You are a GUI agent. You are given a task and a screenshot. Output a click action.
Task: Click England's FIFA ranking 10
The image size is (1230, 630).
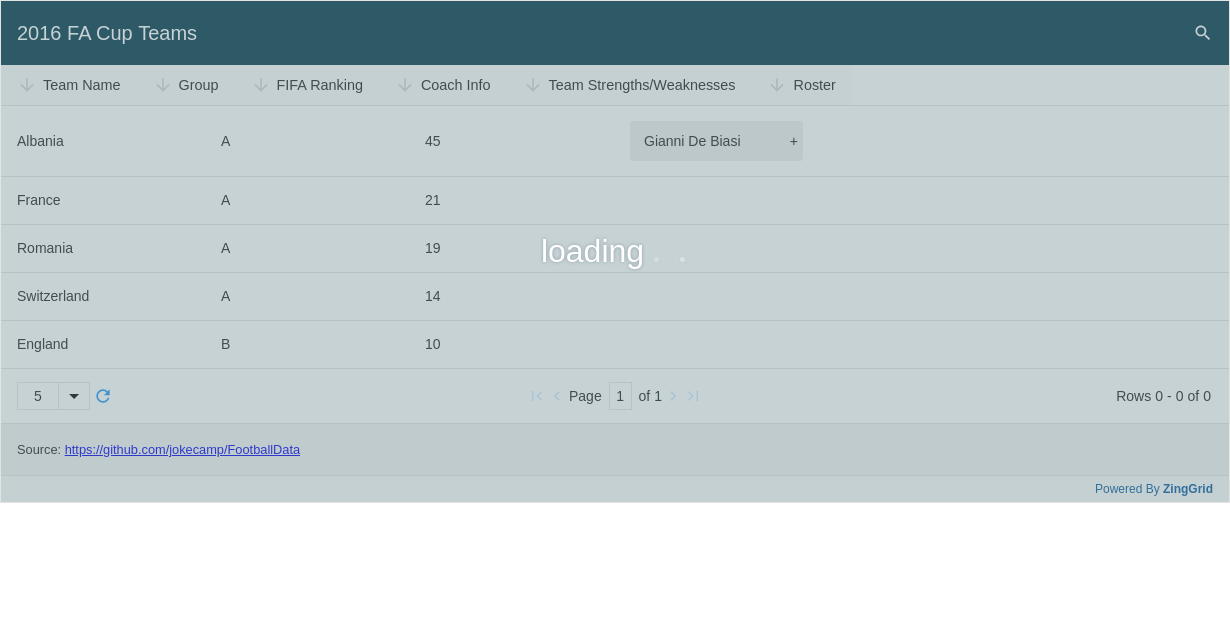point(433,344)
